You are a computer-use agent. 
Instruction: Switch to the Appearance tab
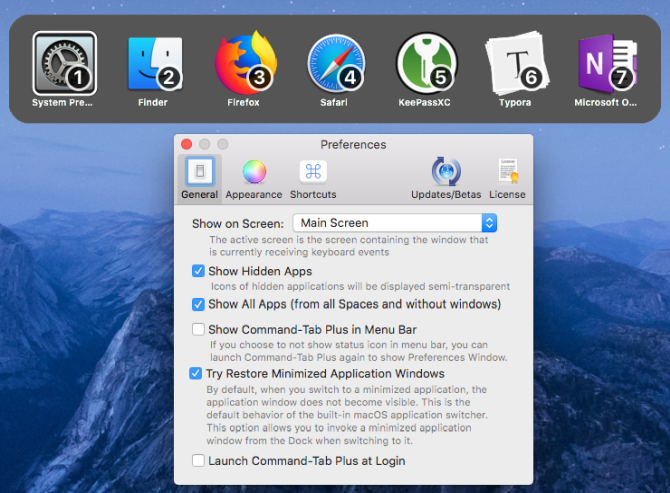[254, 177]
